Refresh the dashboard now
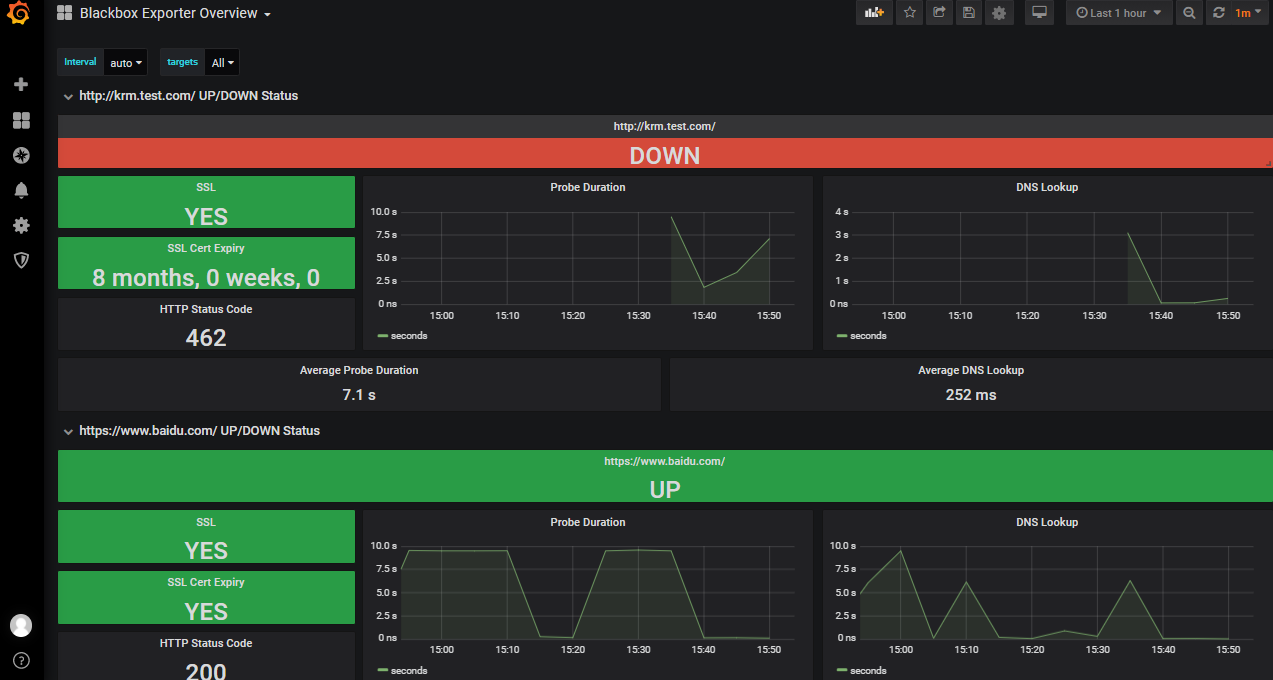Image resolution: width=1273 pixels, height=680 pixels. pos(1218,13)
